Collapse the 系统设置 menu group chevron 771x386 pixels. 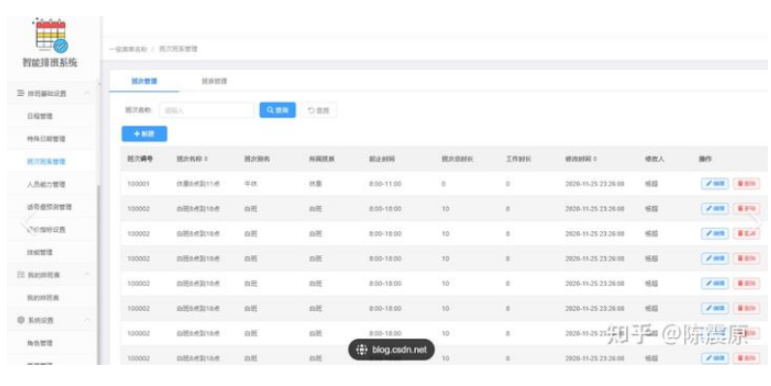point(87,320)
